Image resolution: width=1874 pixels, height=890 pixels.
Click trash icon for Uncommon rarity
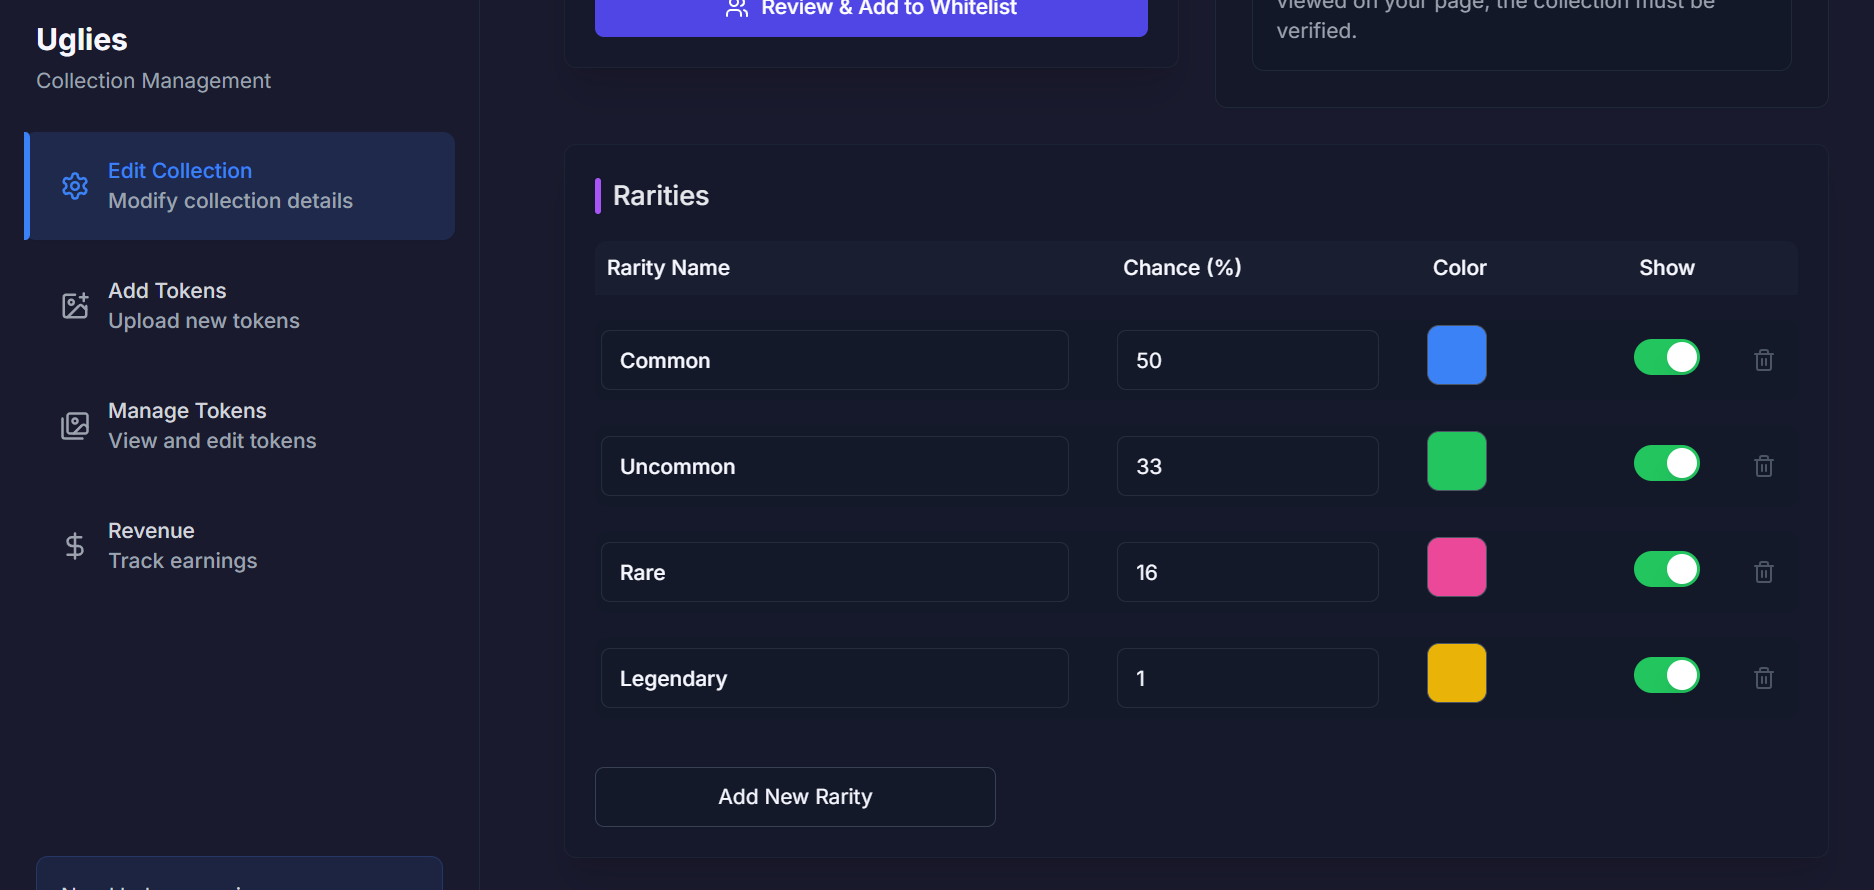click(x=1764, y=466)
